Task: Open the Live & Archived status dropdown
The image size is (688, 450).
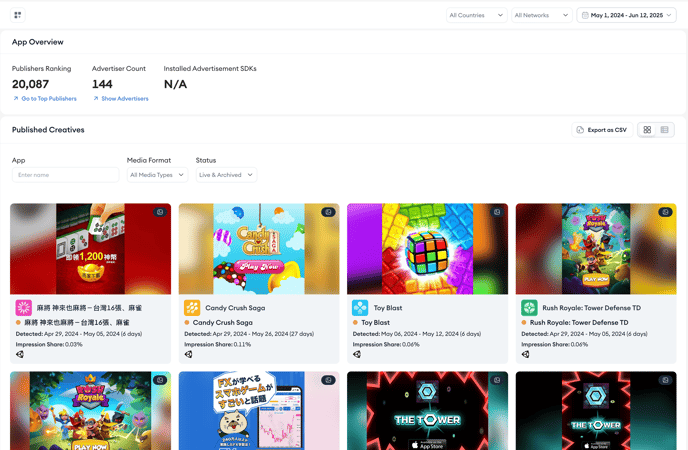Action: coord(226,175)
